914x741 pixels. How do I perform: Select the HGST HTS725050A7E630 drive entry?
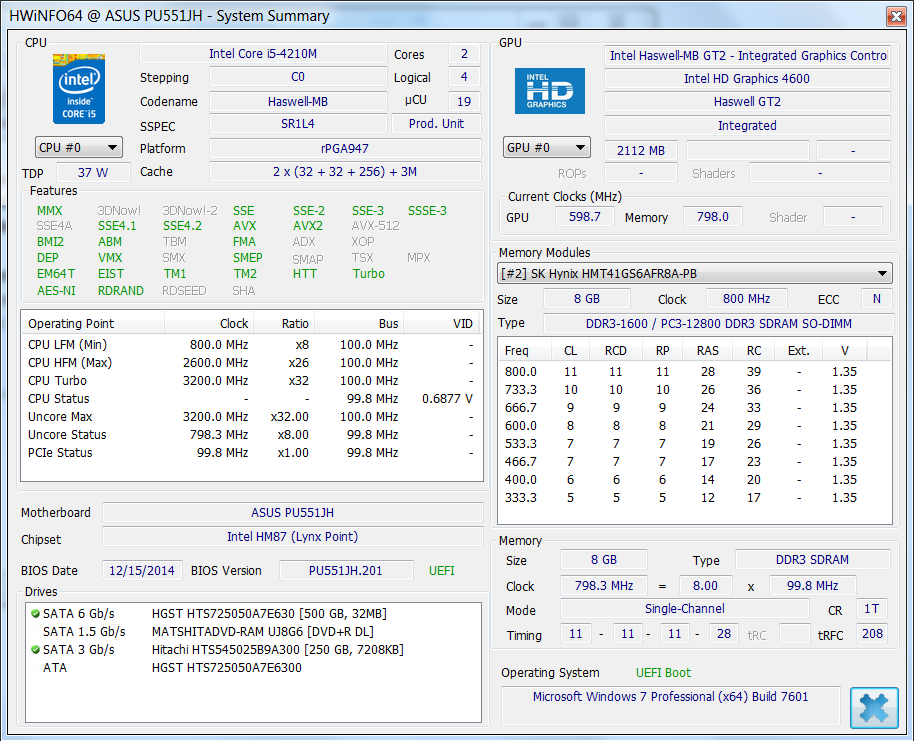pyautogui.click(x=269, y=613)
